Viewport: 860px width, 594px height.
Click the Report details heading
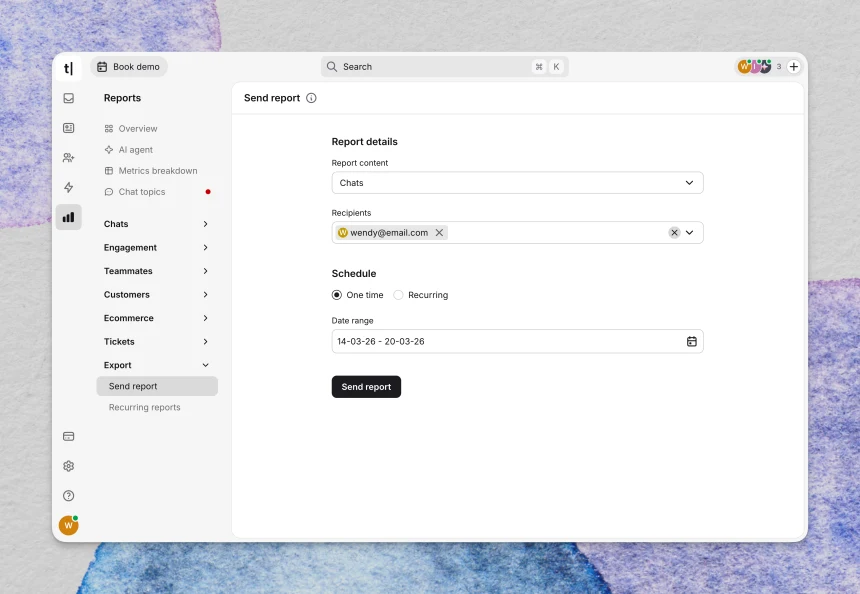tap(365, 142)
